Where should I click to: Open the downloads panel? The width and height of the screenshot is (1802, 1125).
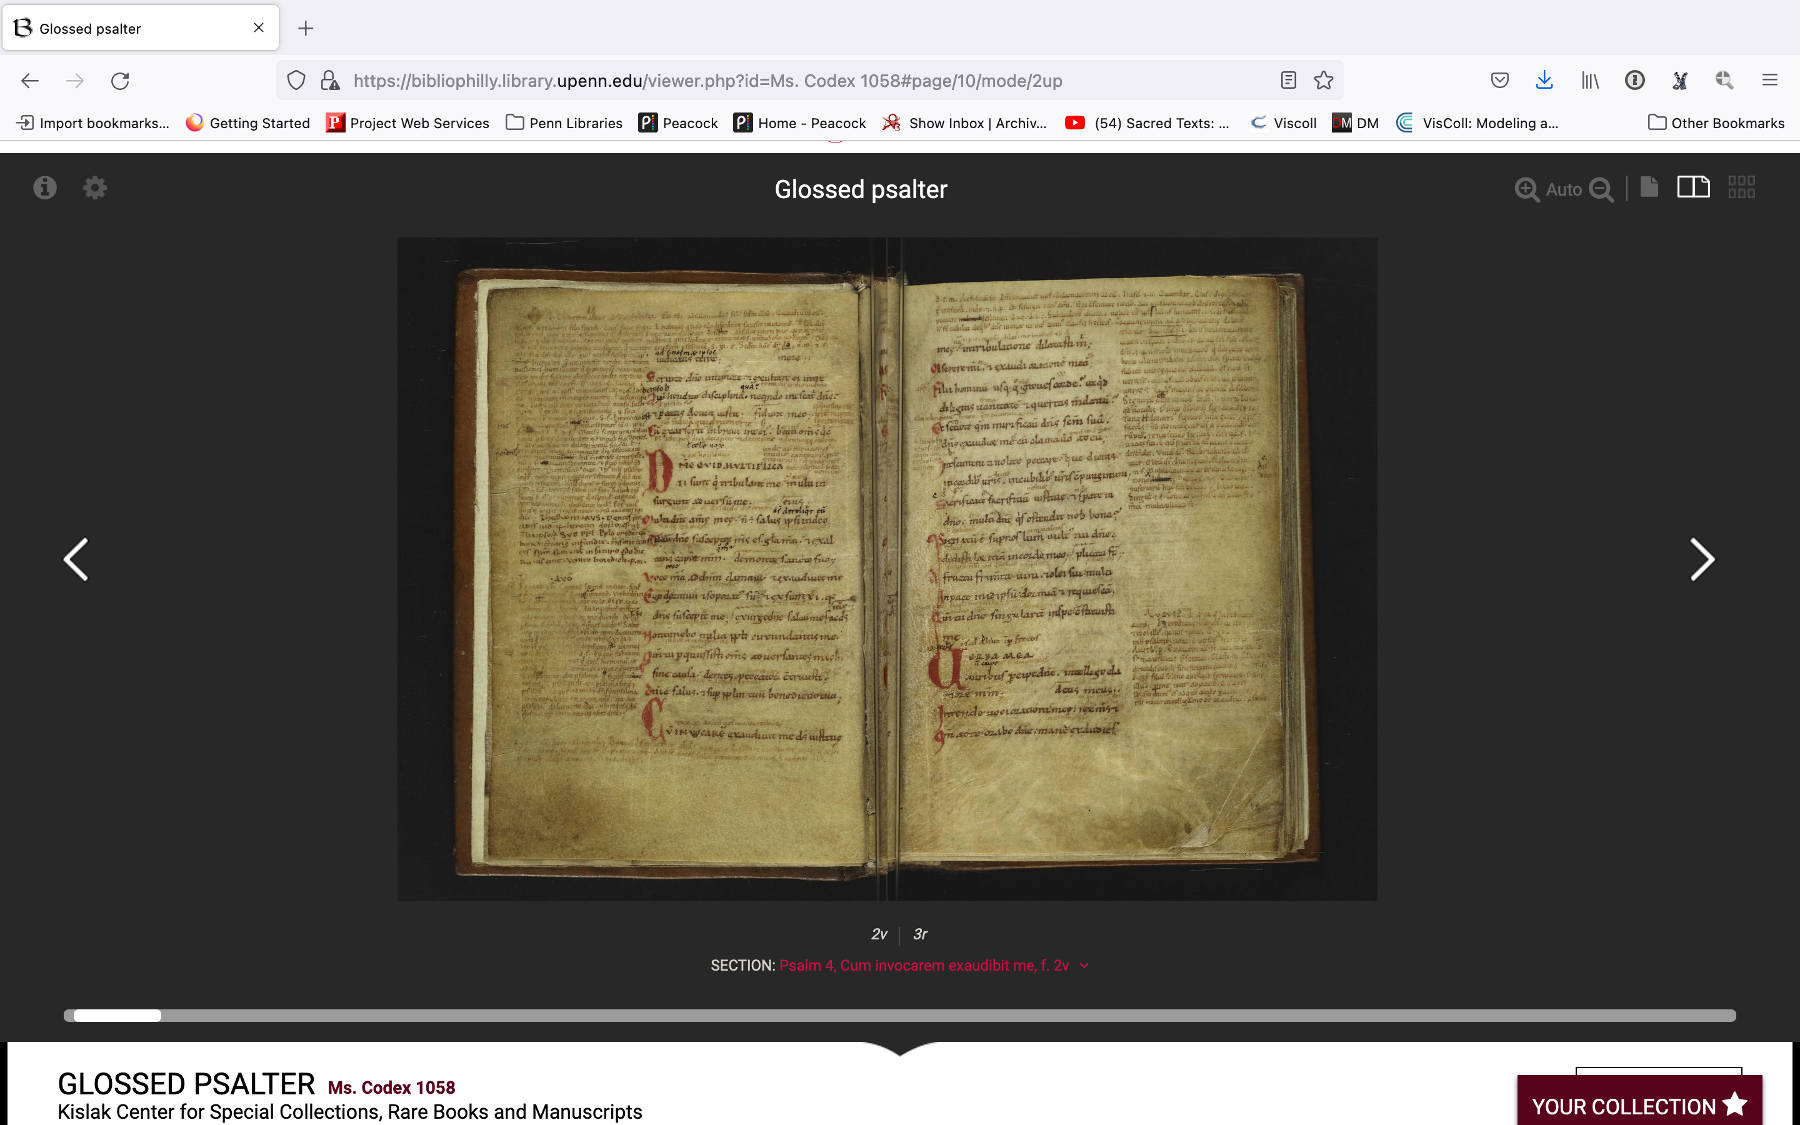pos(1545,81)
